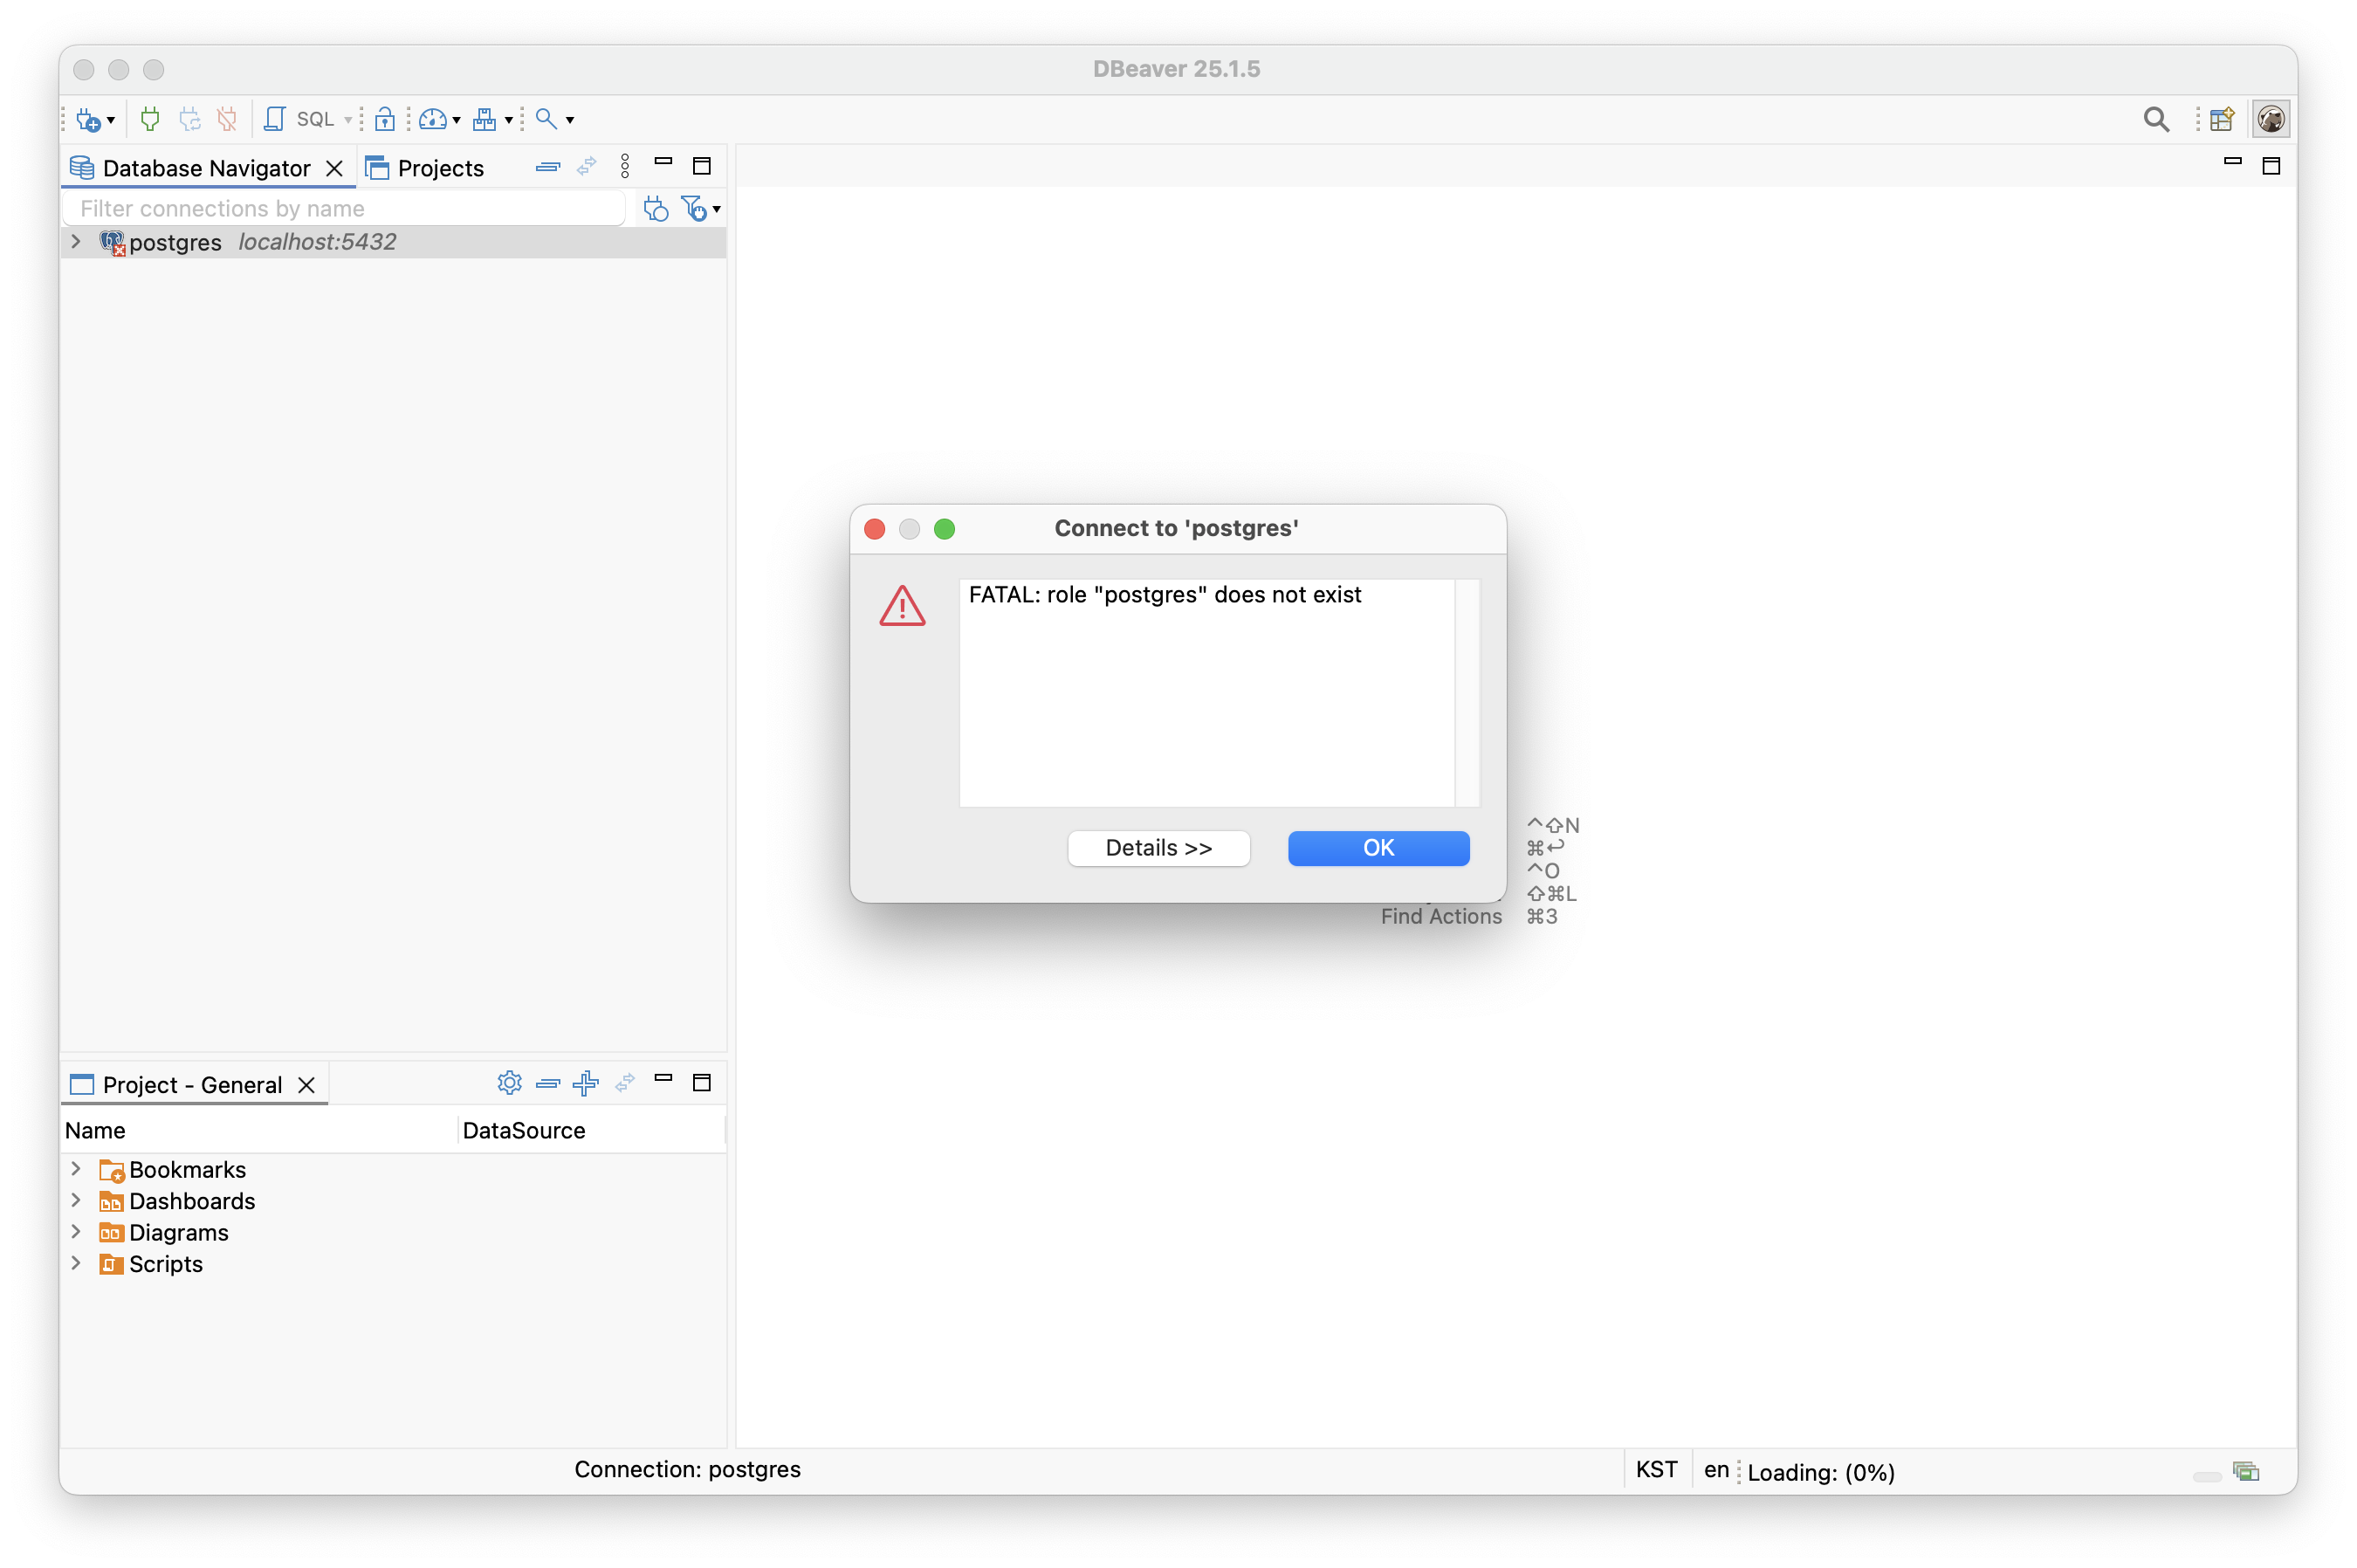Click the transaction lock icon in toolbar

(x=385, y=119)
